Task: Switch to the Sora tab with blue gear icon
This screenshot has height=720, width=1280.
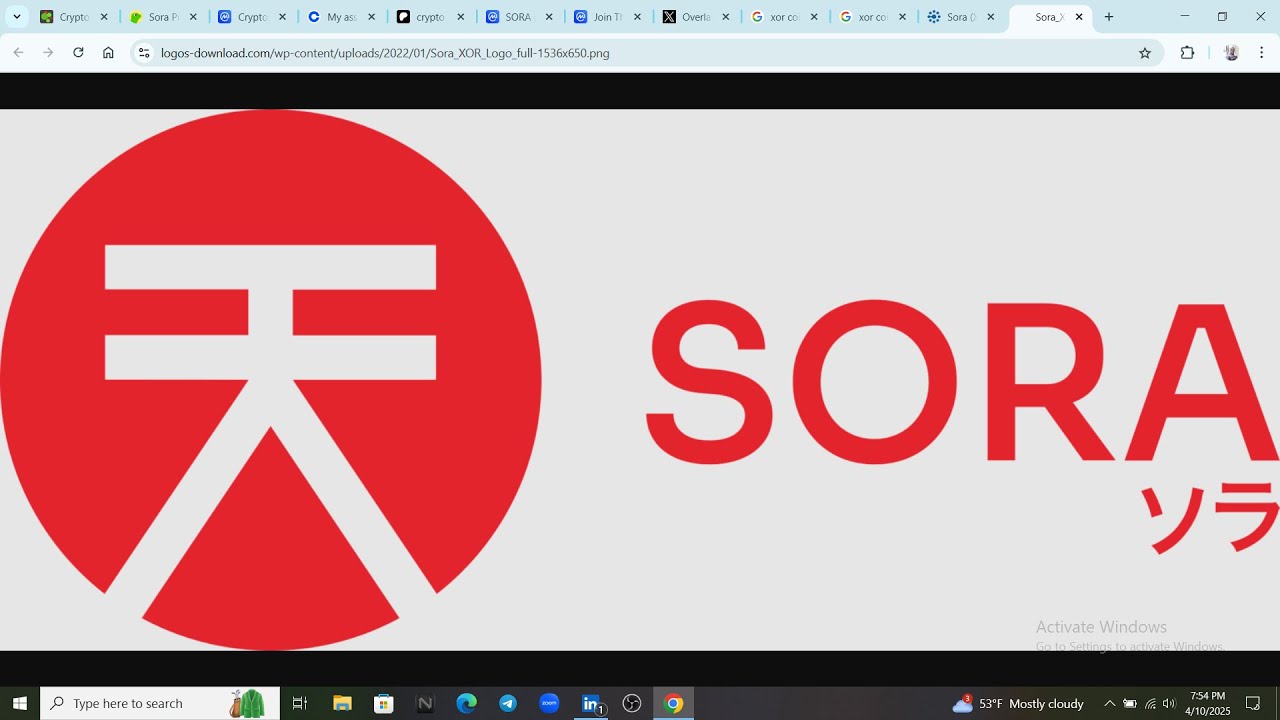Action: 961,17
